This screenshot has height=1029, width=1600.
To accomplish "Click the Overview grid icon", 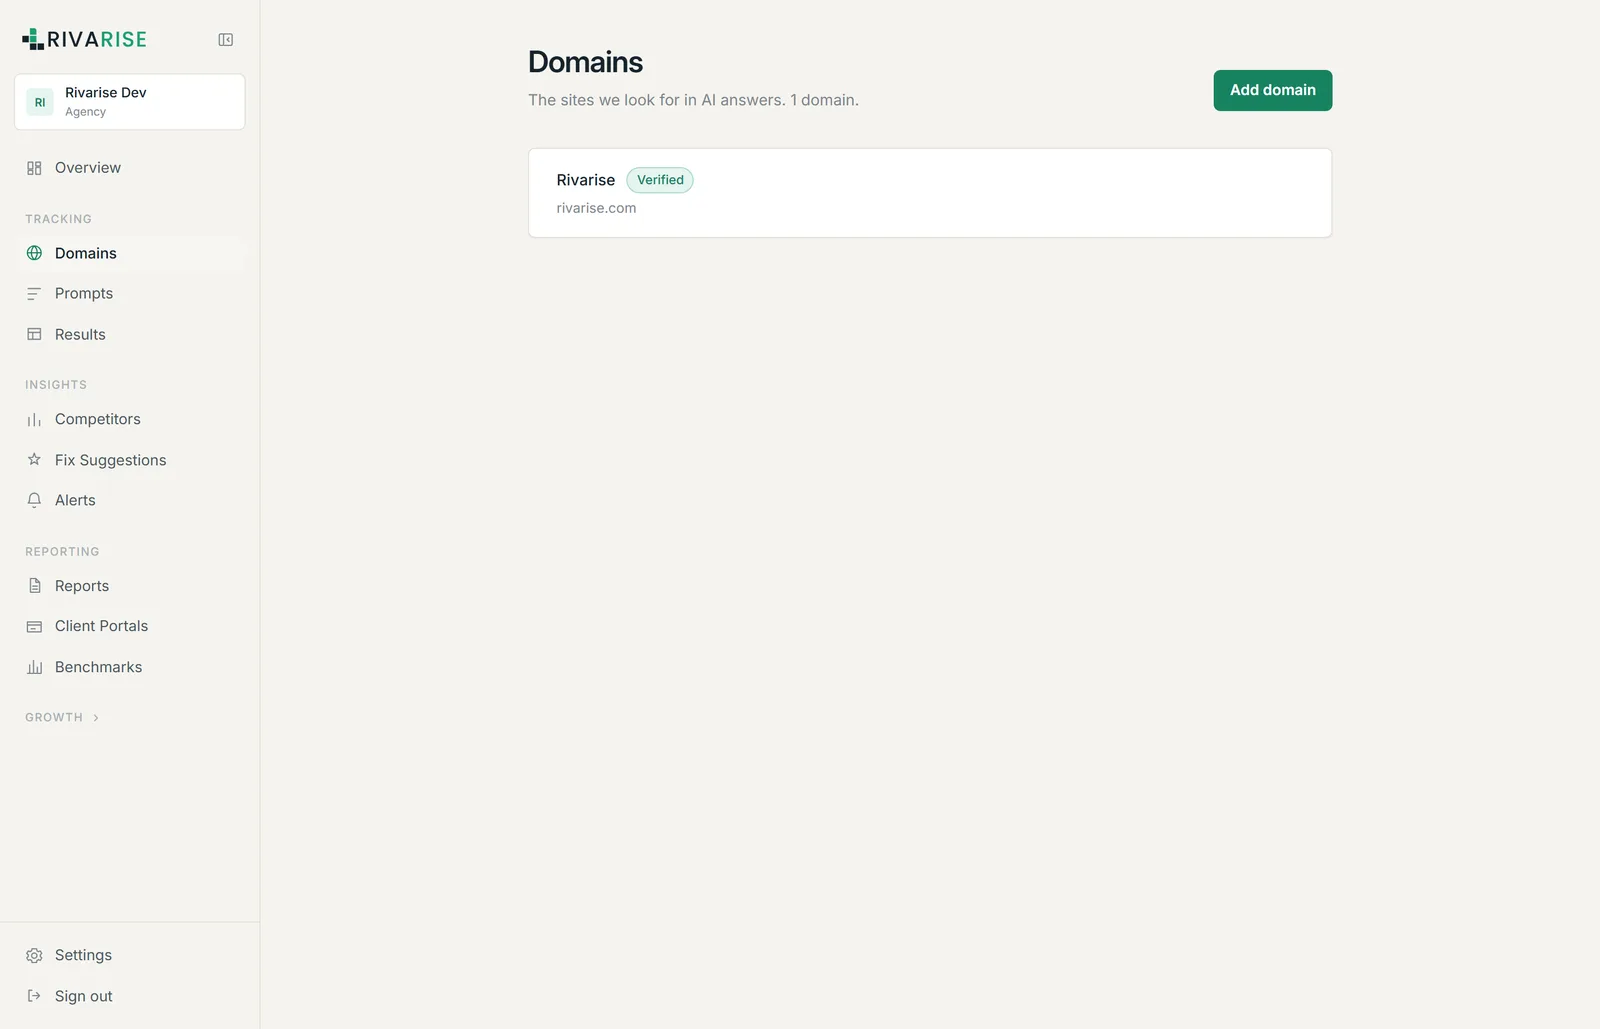I will (34, 168).
